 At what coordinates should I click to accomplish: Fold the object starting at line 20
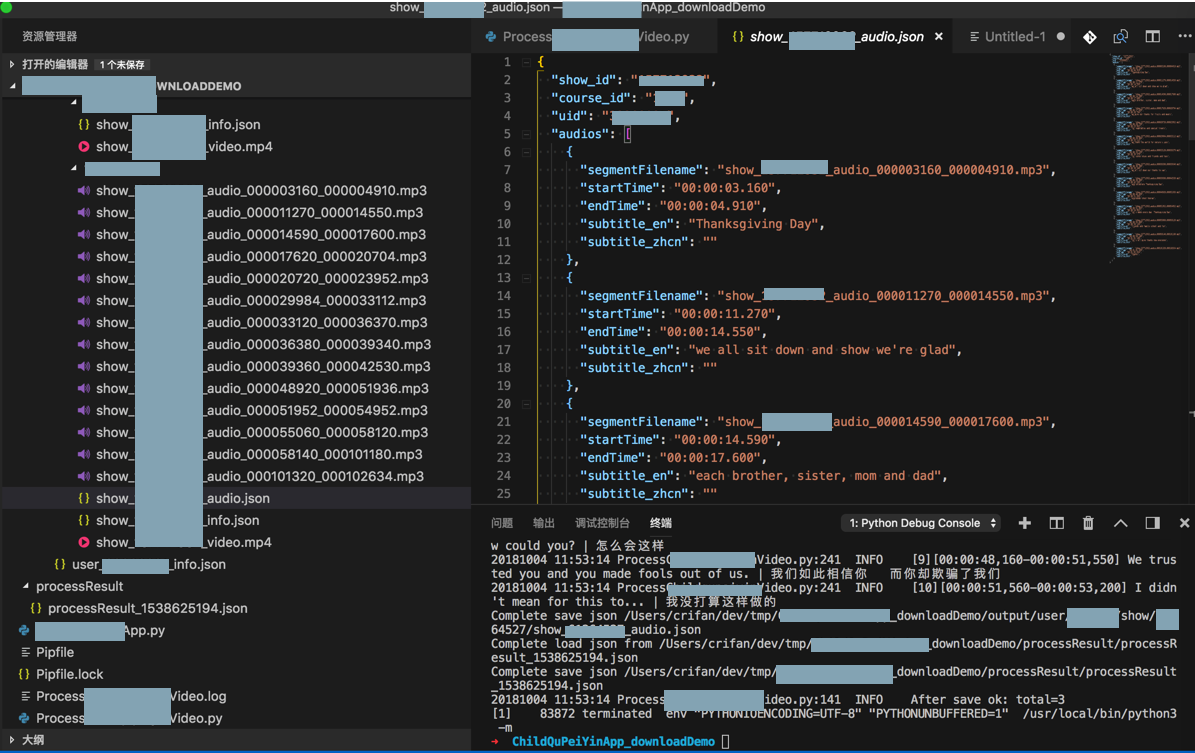coord(526,404)
